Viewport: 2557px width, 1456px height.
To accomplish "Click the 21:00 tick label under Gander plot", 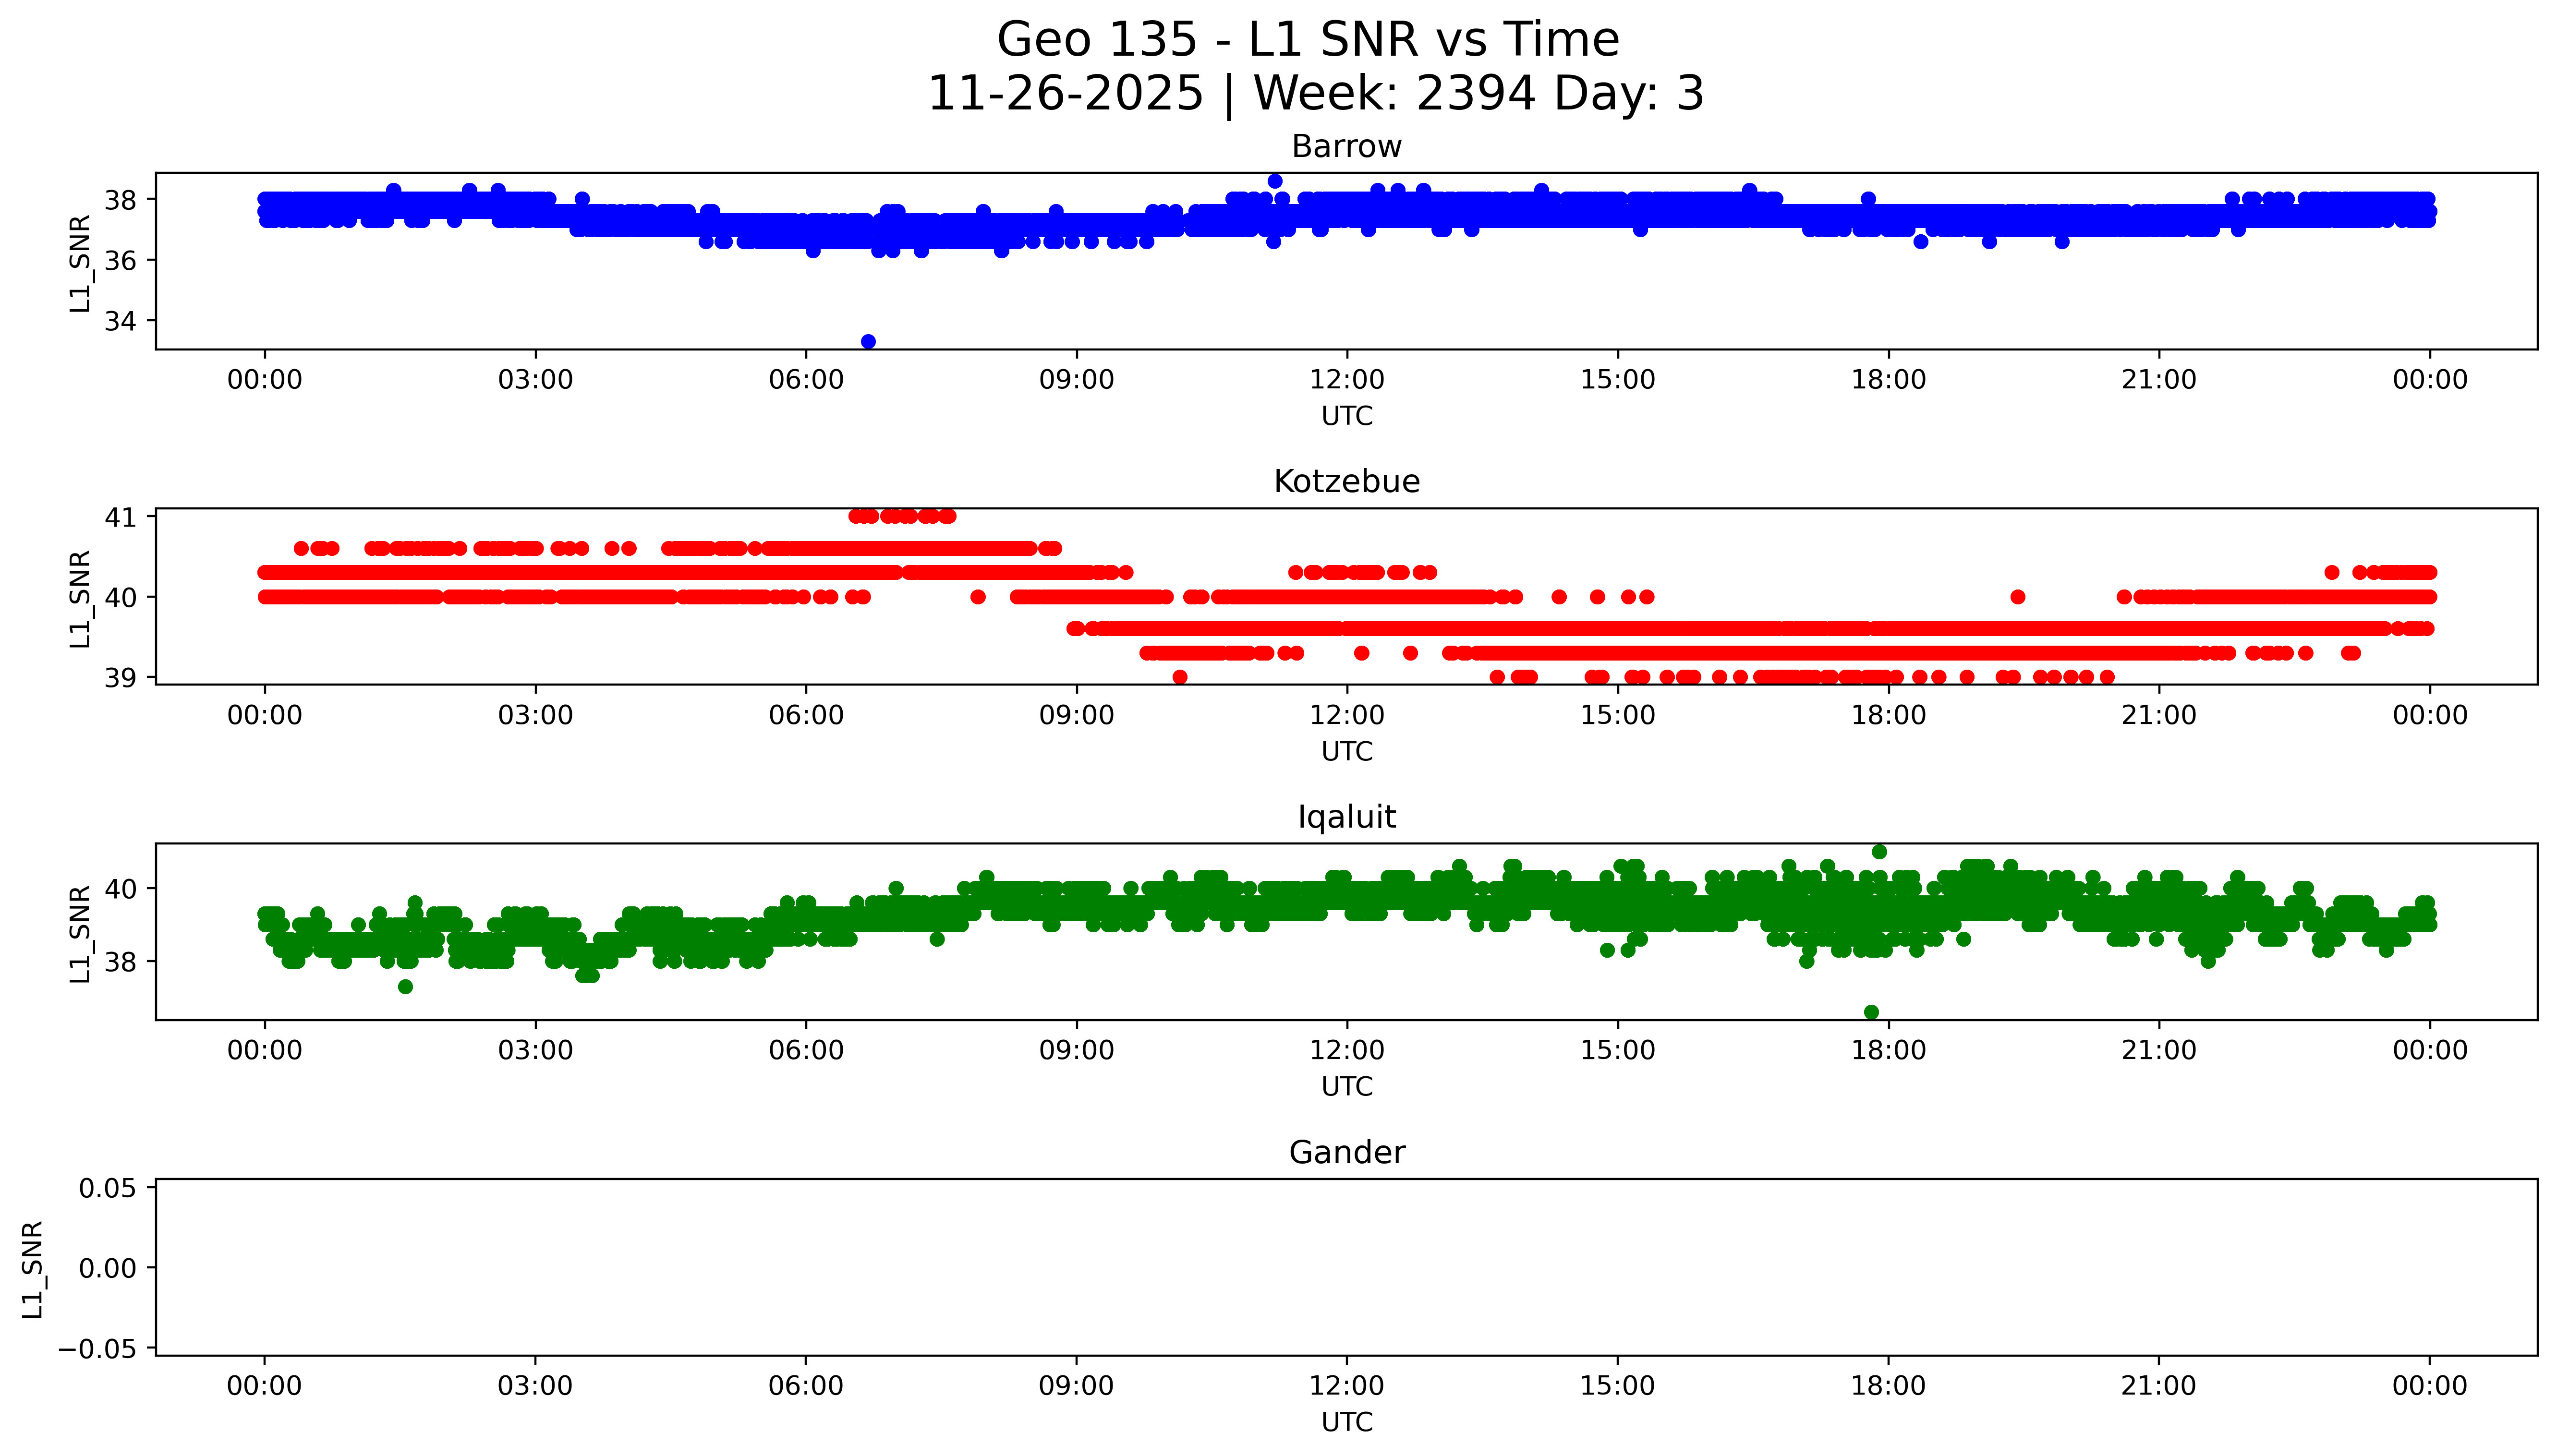I will pos(2158,1386).
